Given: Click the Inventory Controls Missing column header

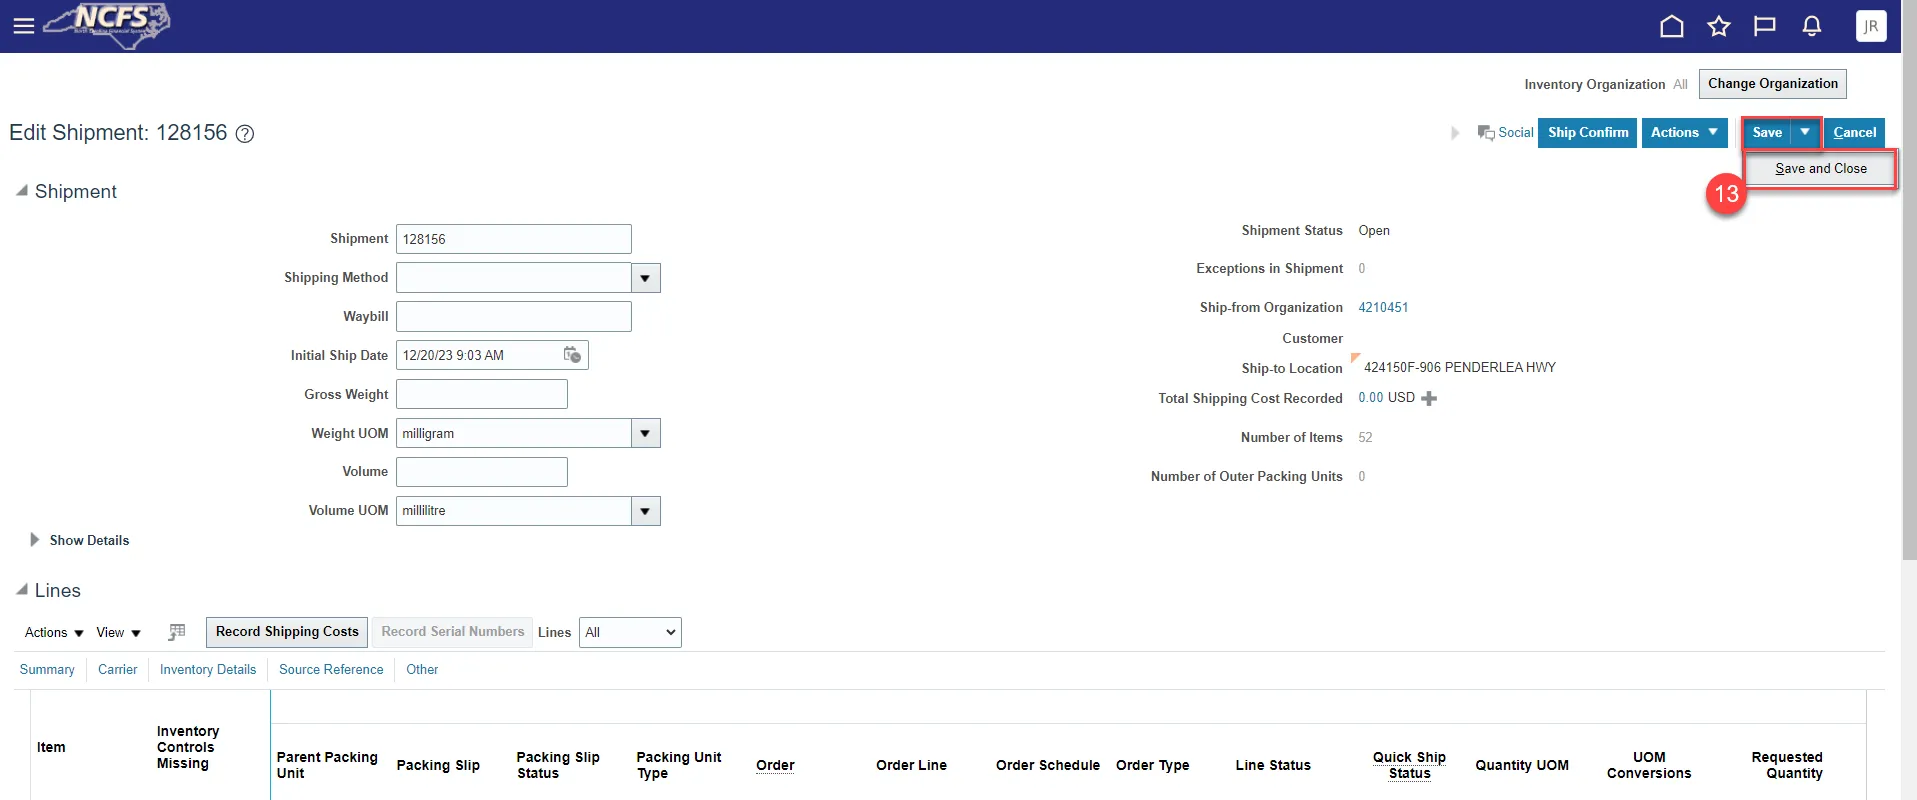Looking at the screenshot, I should click(x=188, y=748).
